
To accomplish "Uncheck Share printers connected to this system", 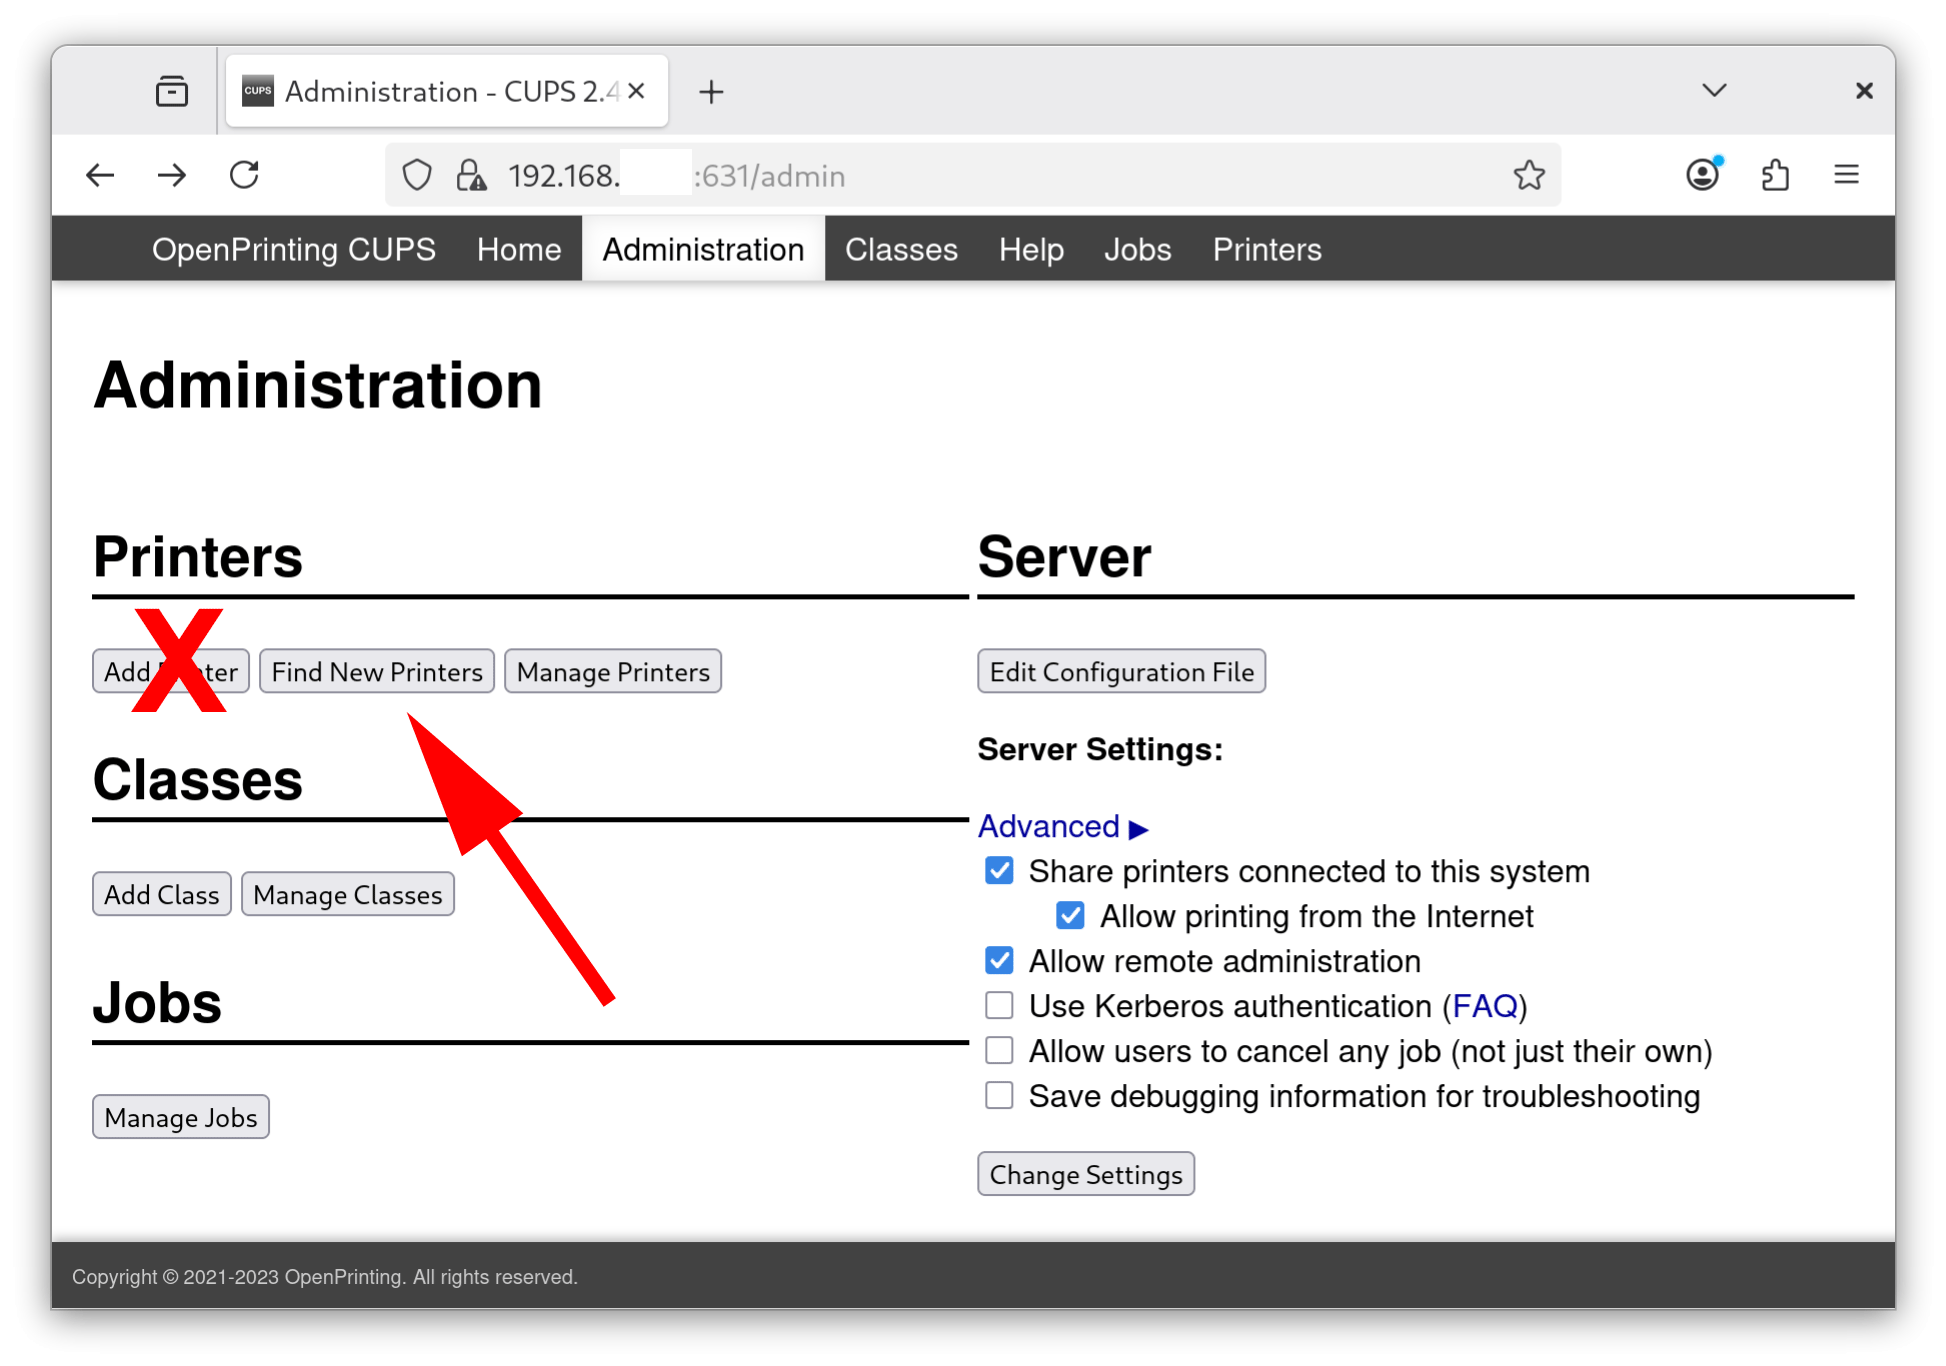I will tap(999, 871).
